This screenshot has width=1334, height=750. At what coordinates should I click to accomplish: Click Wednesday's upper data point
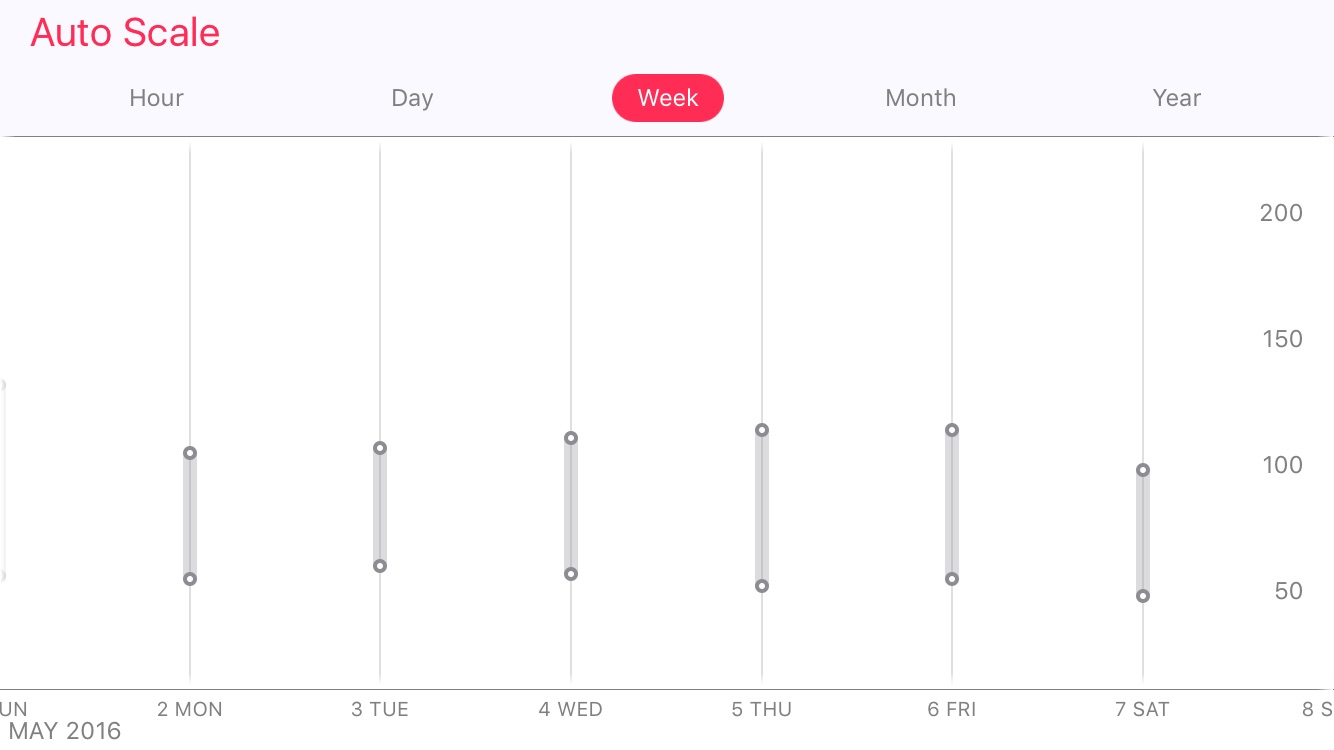coord(571,438)
